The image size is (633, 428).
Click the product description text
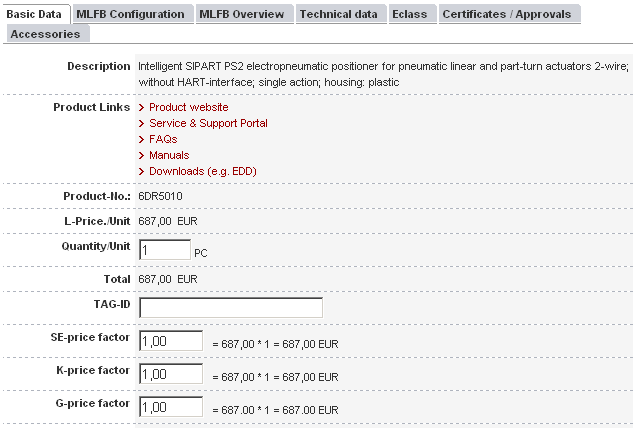pos(383,74)
